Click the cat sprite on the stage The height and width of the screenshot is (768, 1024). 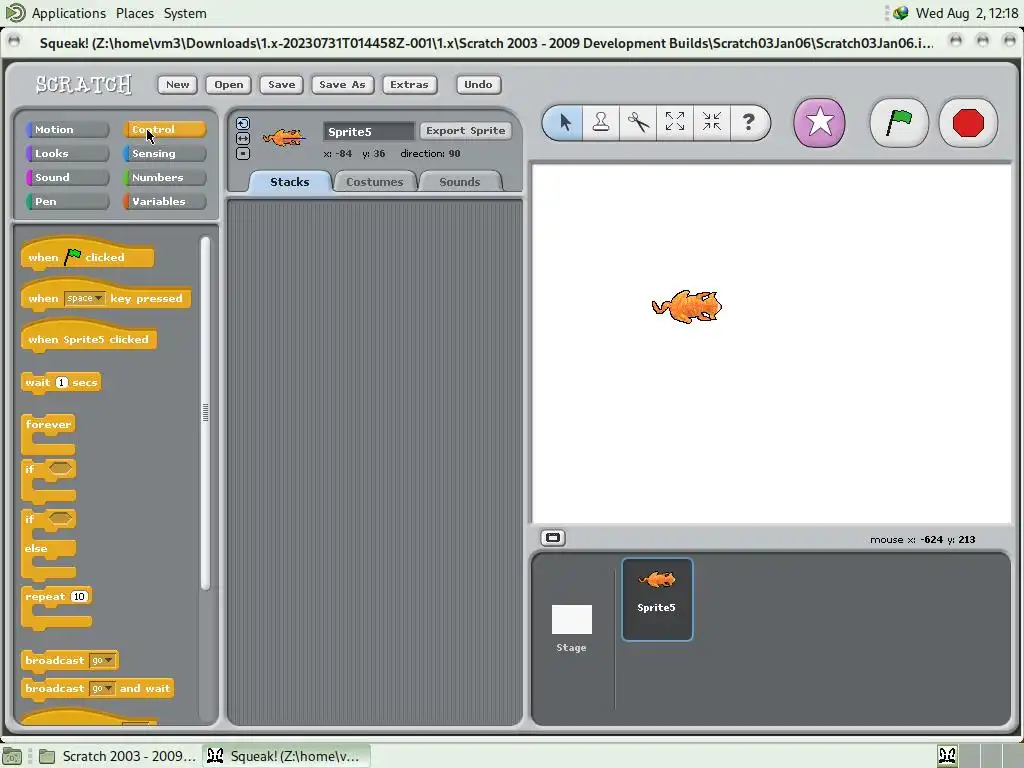click(x=687, y=307)
